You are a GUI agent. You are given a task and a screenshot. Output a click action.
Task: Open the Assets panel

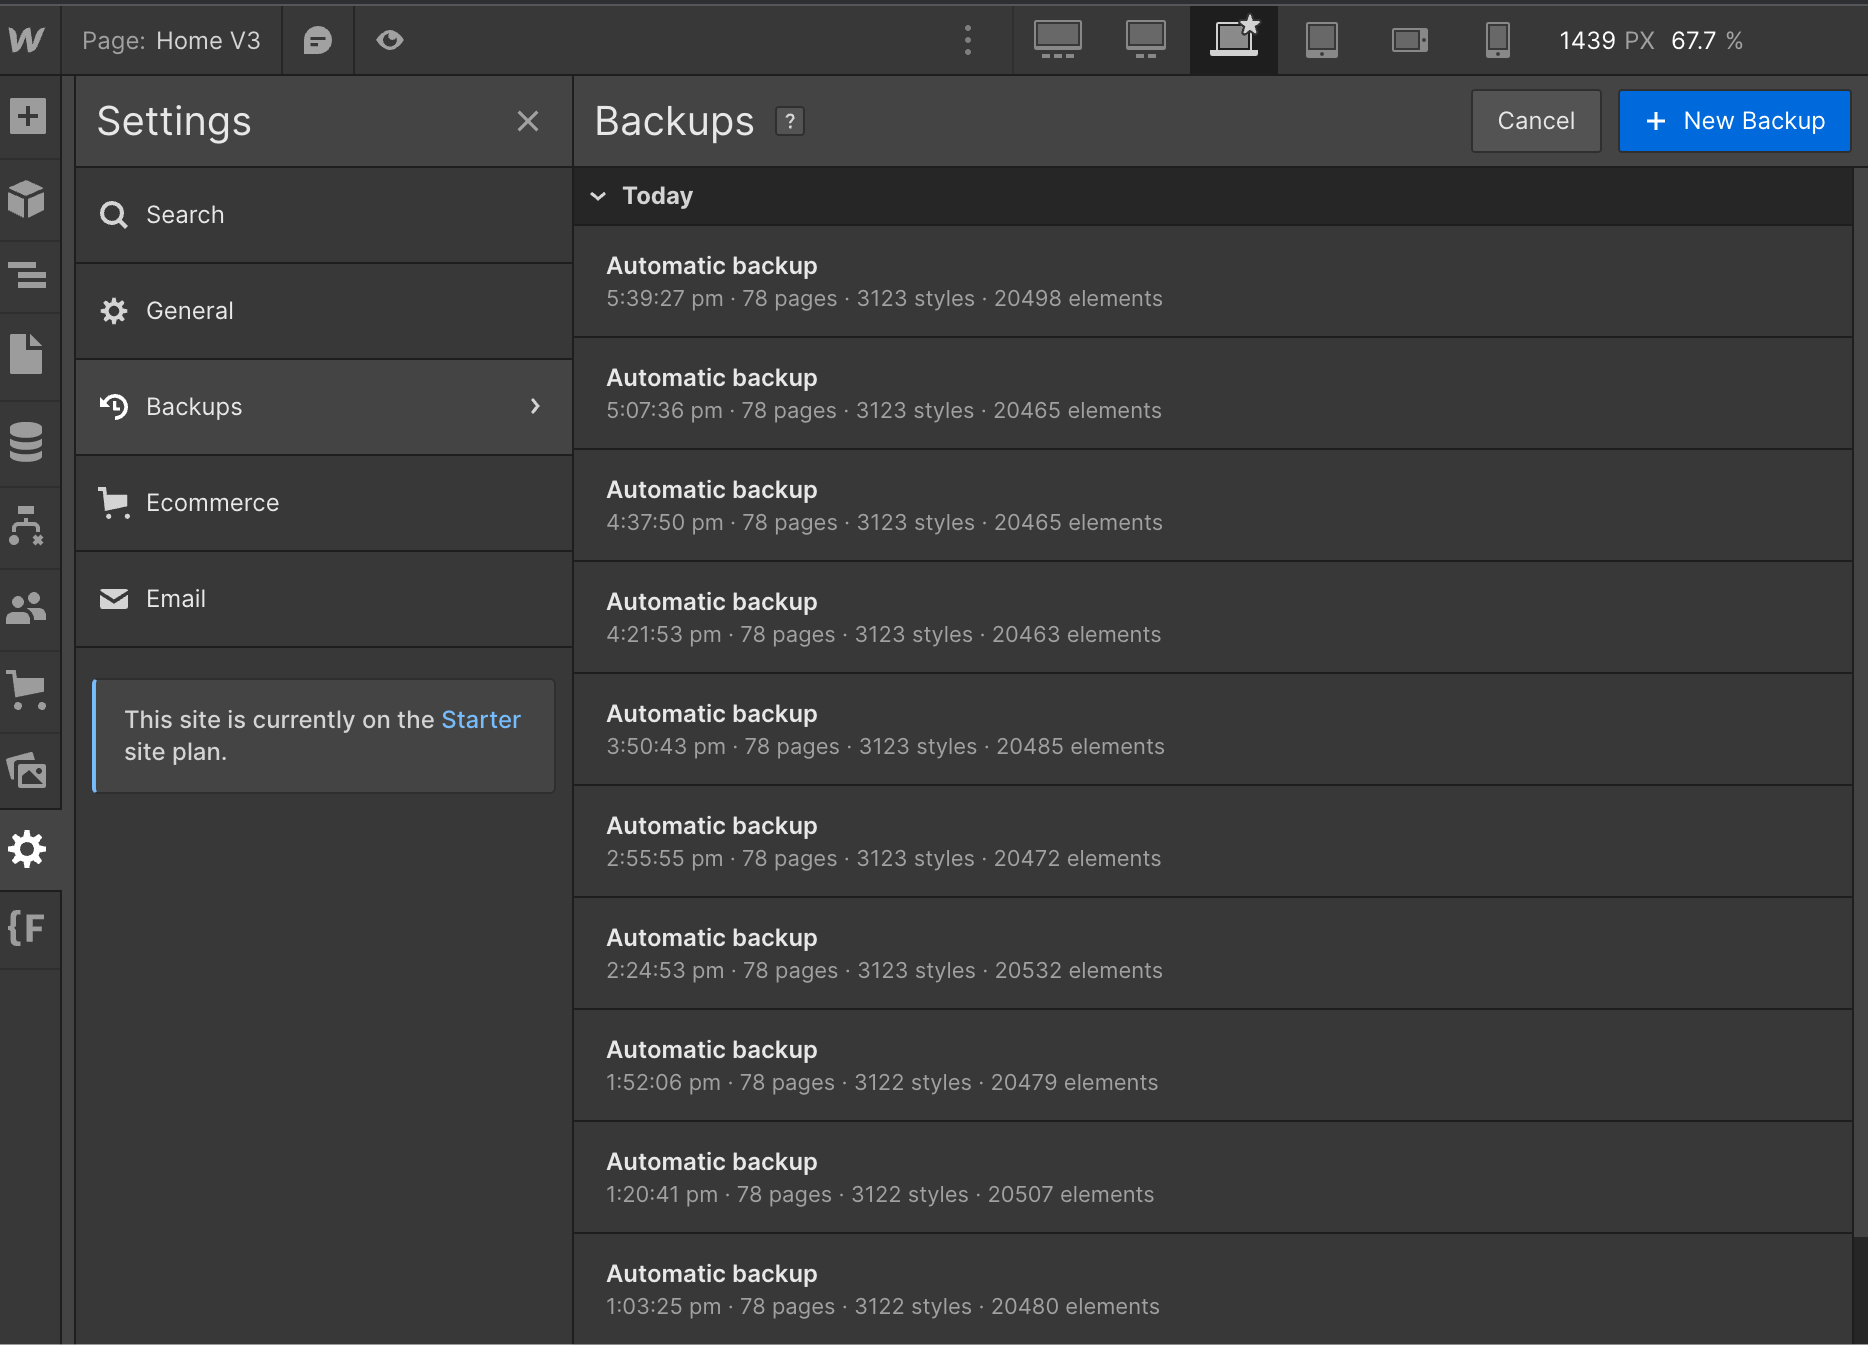28,770
